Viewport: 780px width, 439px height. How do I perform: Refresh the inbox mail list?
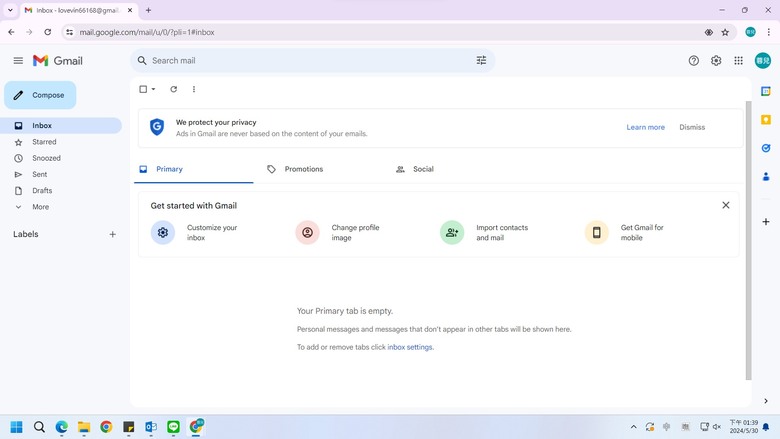pyautogui.click(x=174, y=89)
